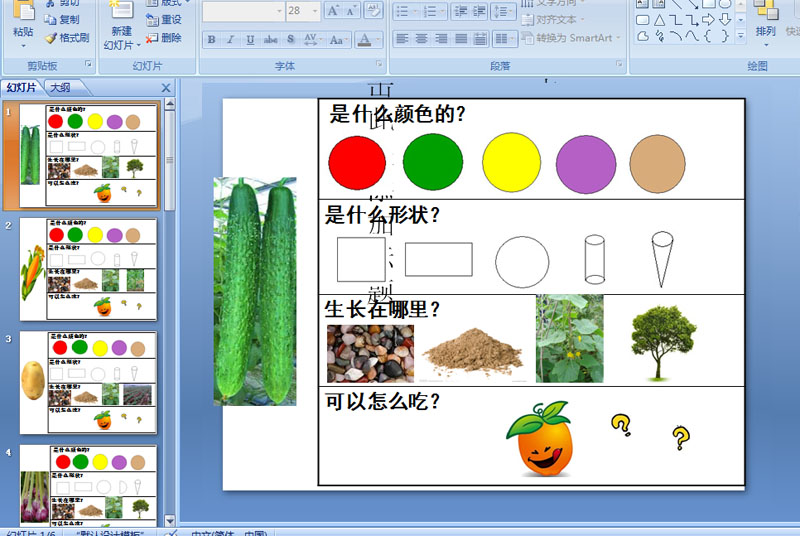Switch to the 大纲 outline tab
This screenshot has width=800, height=536.
60,88
